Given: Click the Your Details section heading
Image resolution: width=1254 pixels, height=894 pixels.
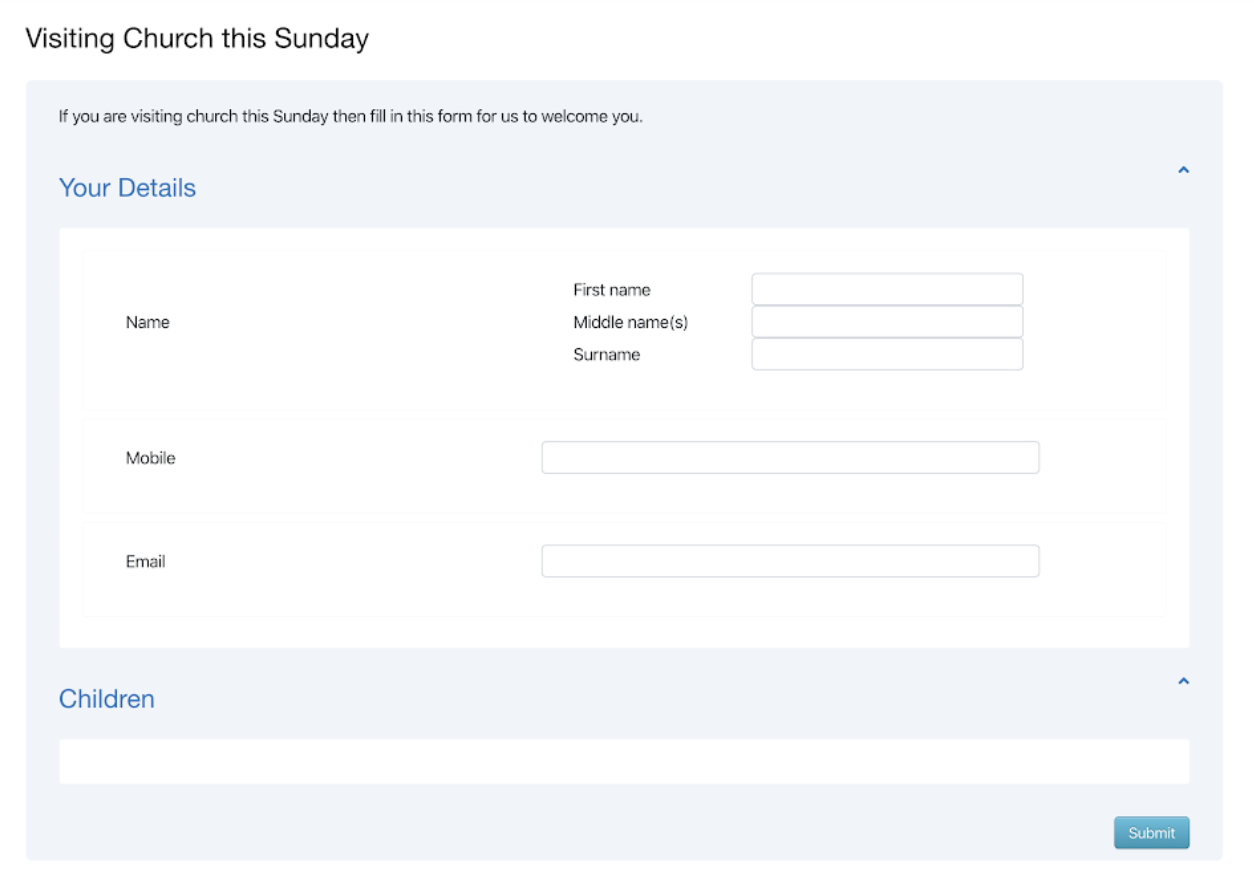Looking at the screenshot, I should click(x=127, y=188).
